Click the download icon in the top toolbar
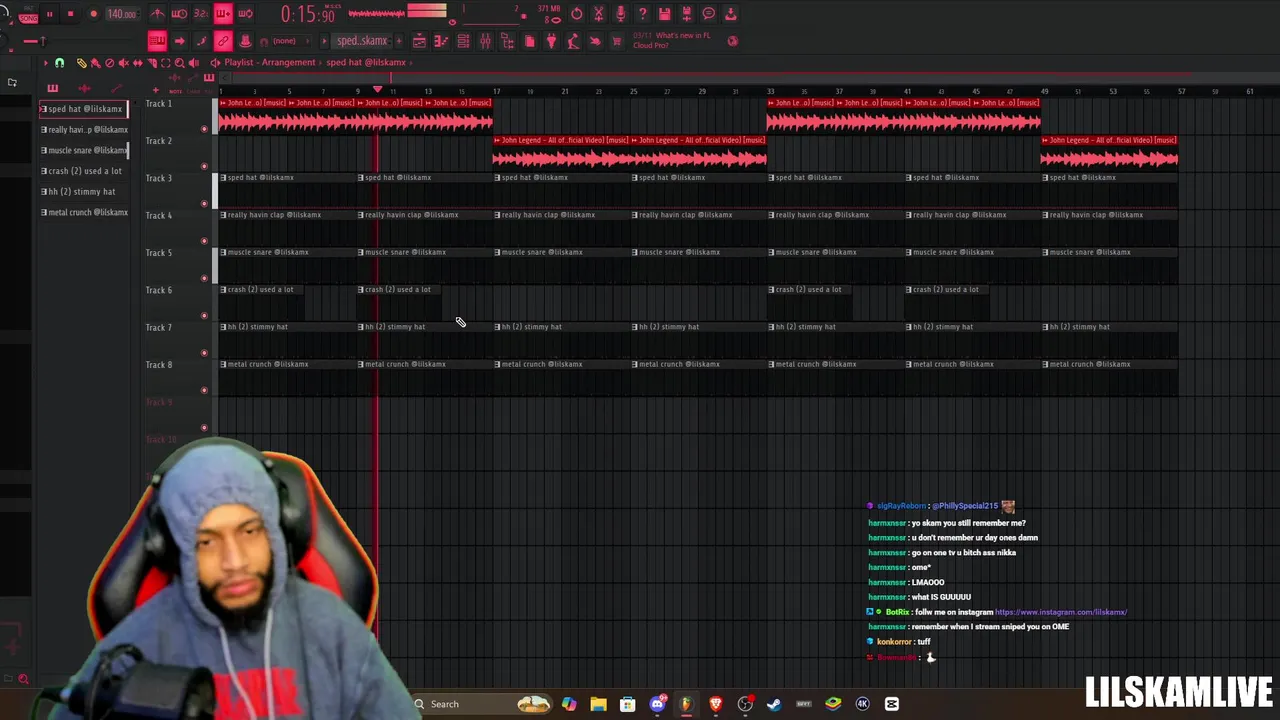The height and width of the screenshot is (720, 1280). pyautogui.click(x=731, y=14)
